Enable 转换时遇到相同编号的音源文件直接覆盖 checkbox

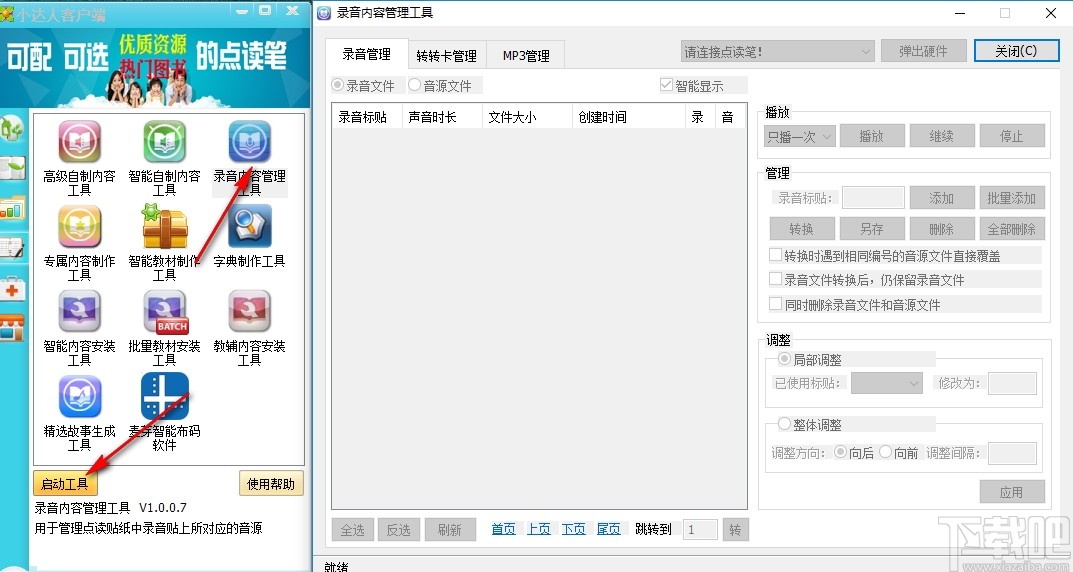pyautogui.click(x=775, y=255)
